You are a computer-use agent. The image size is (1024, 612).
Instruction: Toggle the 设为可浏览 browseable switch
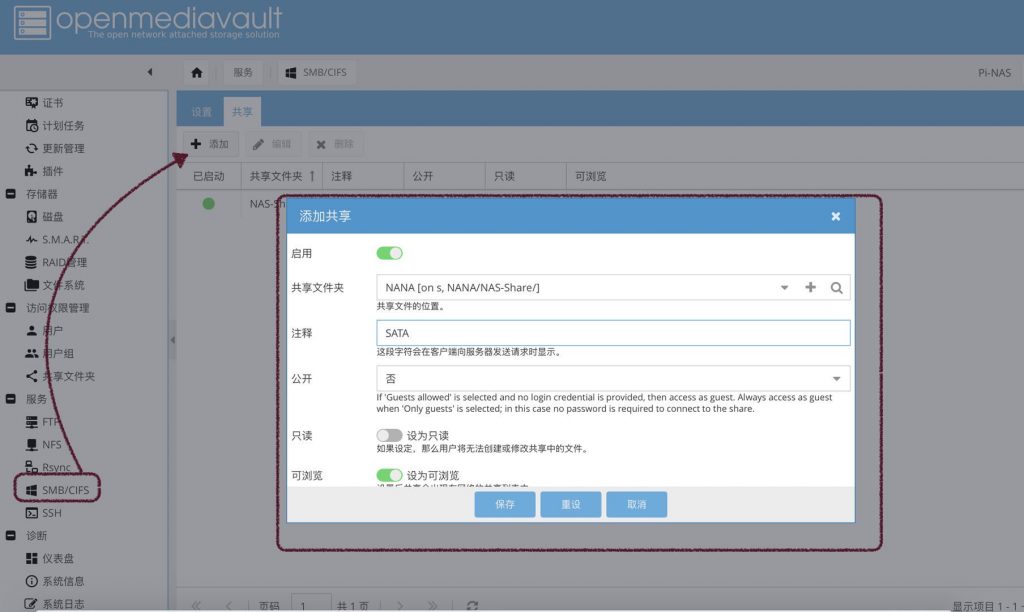(389, 475)
